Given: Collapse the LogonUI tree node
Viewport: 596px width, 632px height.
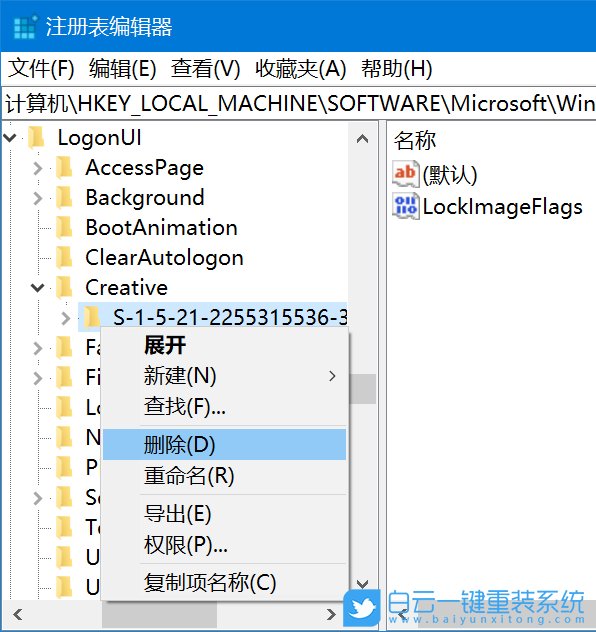Looking at the screenshot, I should [10, 138].
